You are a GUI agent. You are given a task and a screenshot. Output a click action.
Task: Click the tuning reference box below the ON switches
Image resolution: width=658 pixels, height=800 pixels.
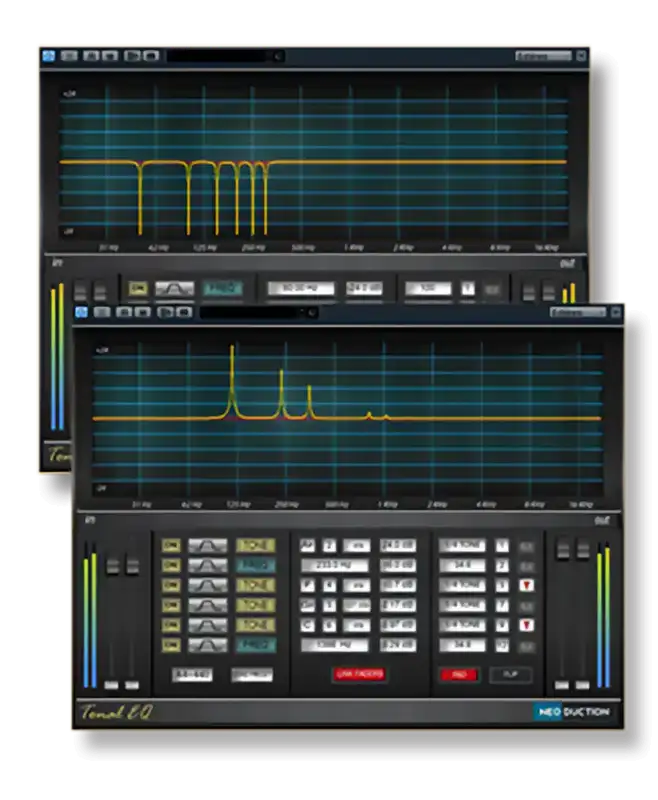[x=192, y=675]
